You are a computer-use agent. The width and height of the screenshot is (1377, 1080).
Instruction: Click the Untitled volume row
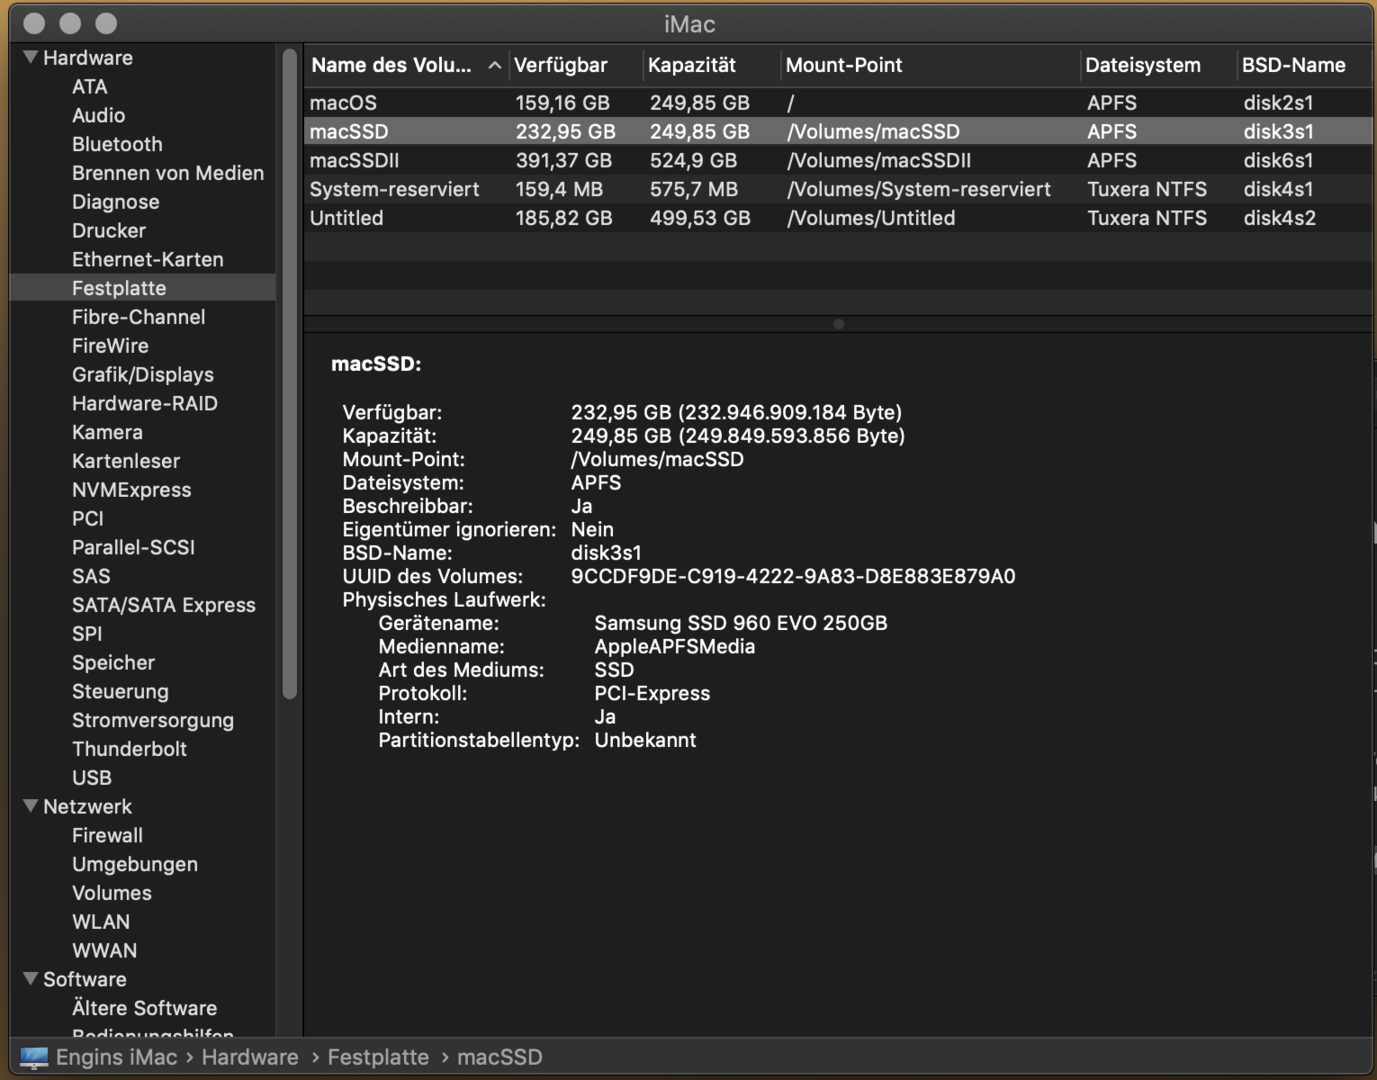pyautogui.click(x=346, y=218)
